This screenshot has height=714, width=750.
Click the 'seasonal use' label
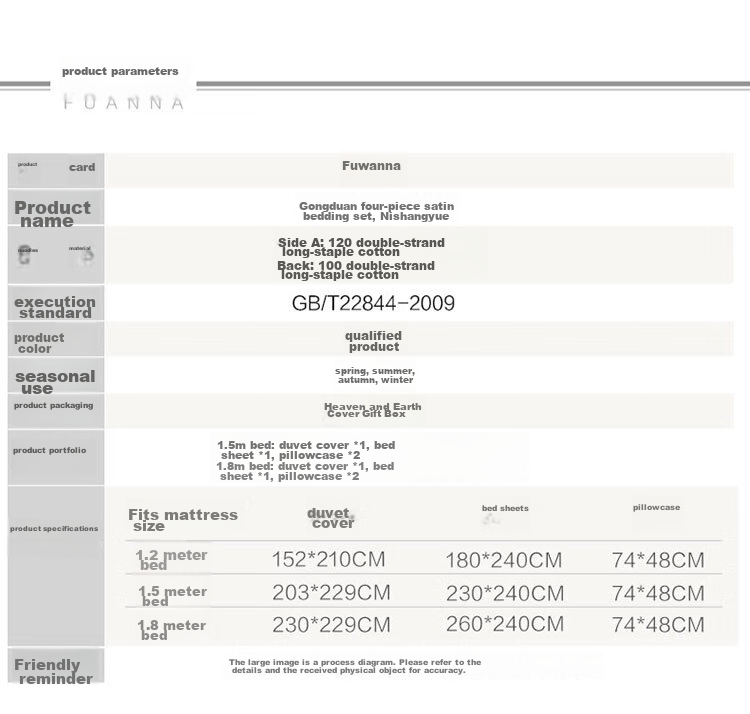coord(55,382)
